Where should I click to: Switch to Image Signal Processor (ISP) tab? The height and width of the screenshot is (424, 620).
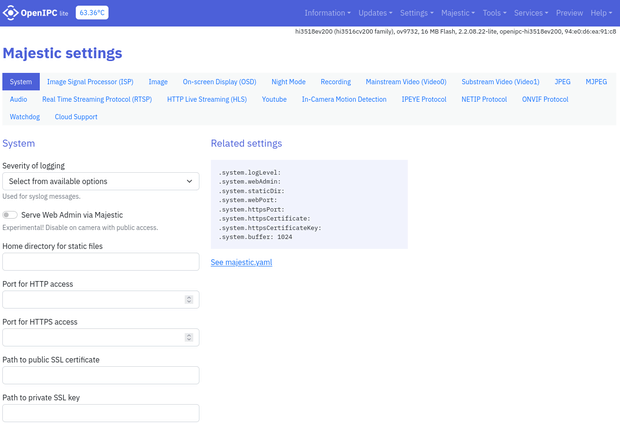point(90,82)
